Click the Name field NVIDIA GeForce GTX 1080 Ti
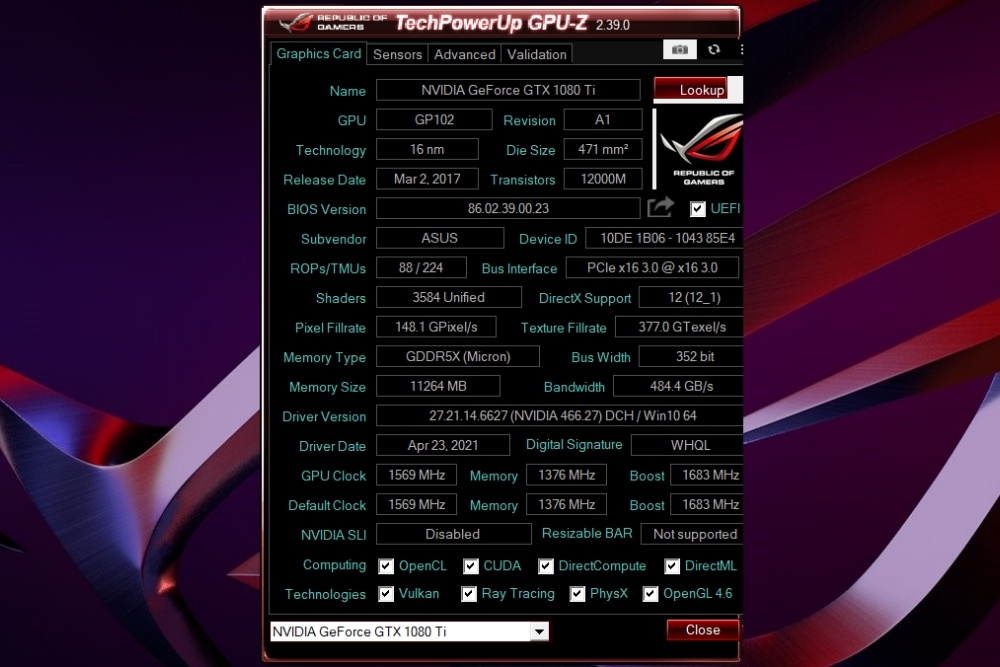Image resolution: width=1000 pixels, height=667 pixels. coord(508,90)
